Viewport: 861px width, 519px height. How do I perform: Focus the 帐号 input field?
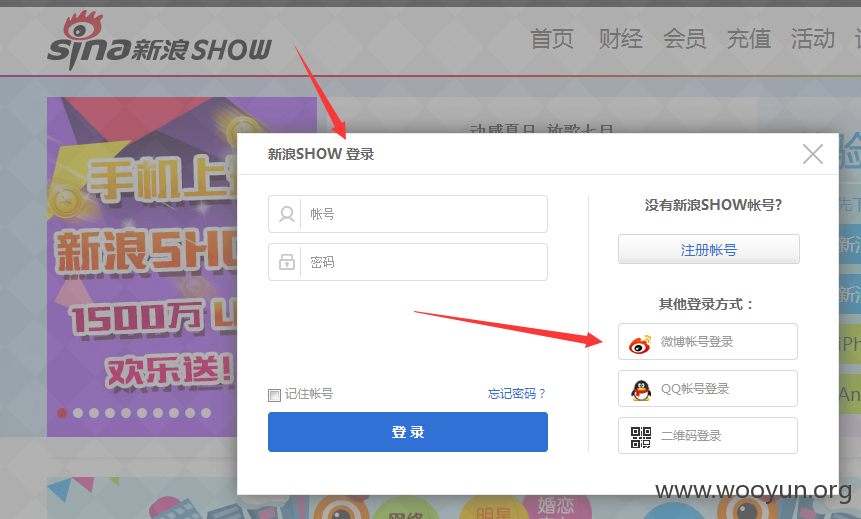[x=408, y=214]
